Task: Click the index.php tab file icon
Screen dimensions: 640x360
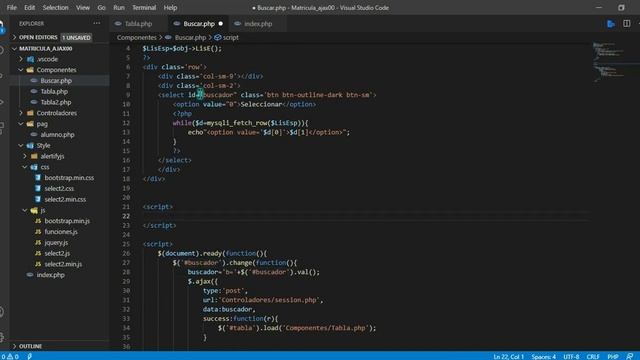Action: tap(237, 24)
